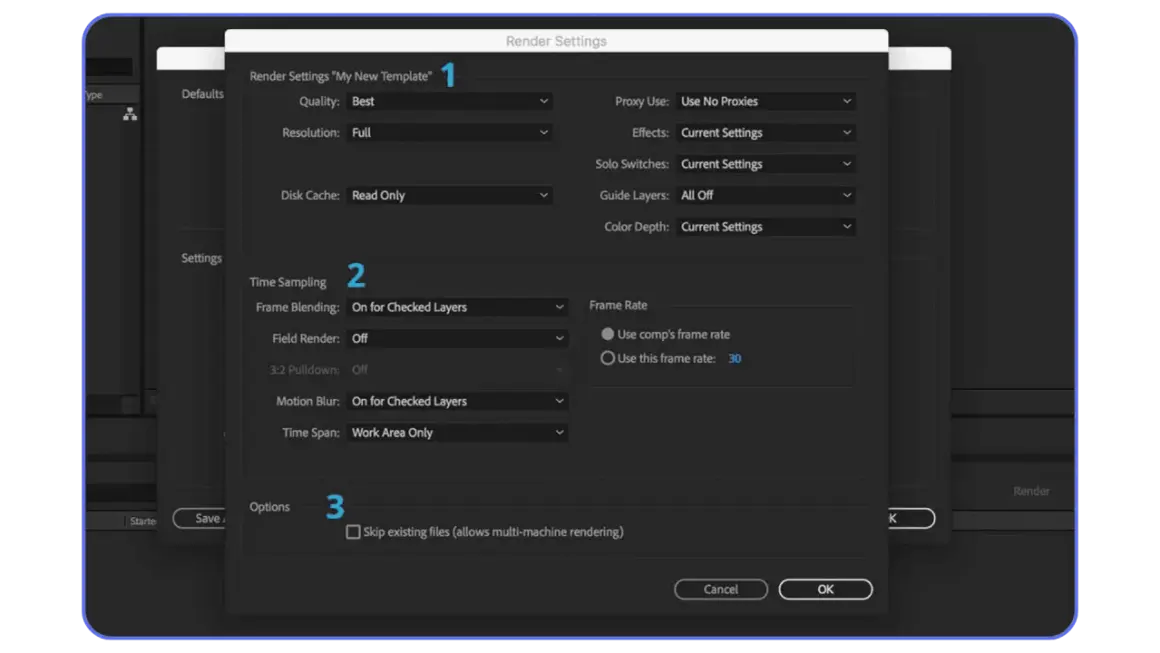This screenshot has width=1160, height=653.
Task: Open the Field Render dropdown
Action: [457, 338]
